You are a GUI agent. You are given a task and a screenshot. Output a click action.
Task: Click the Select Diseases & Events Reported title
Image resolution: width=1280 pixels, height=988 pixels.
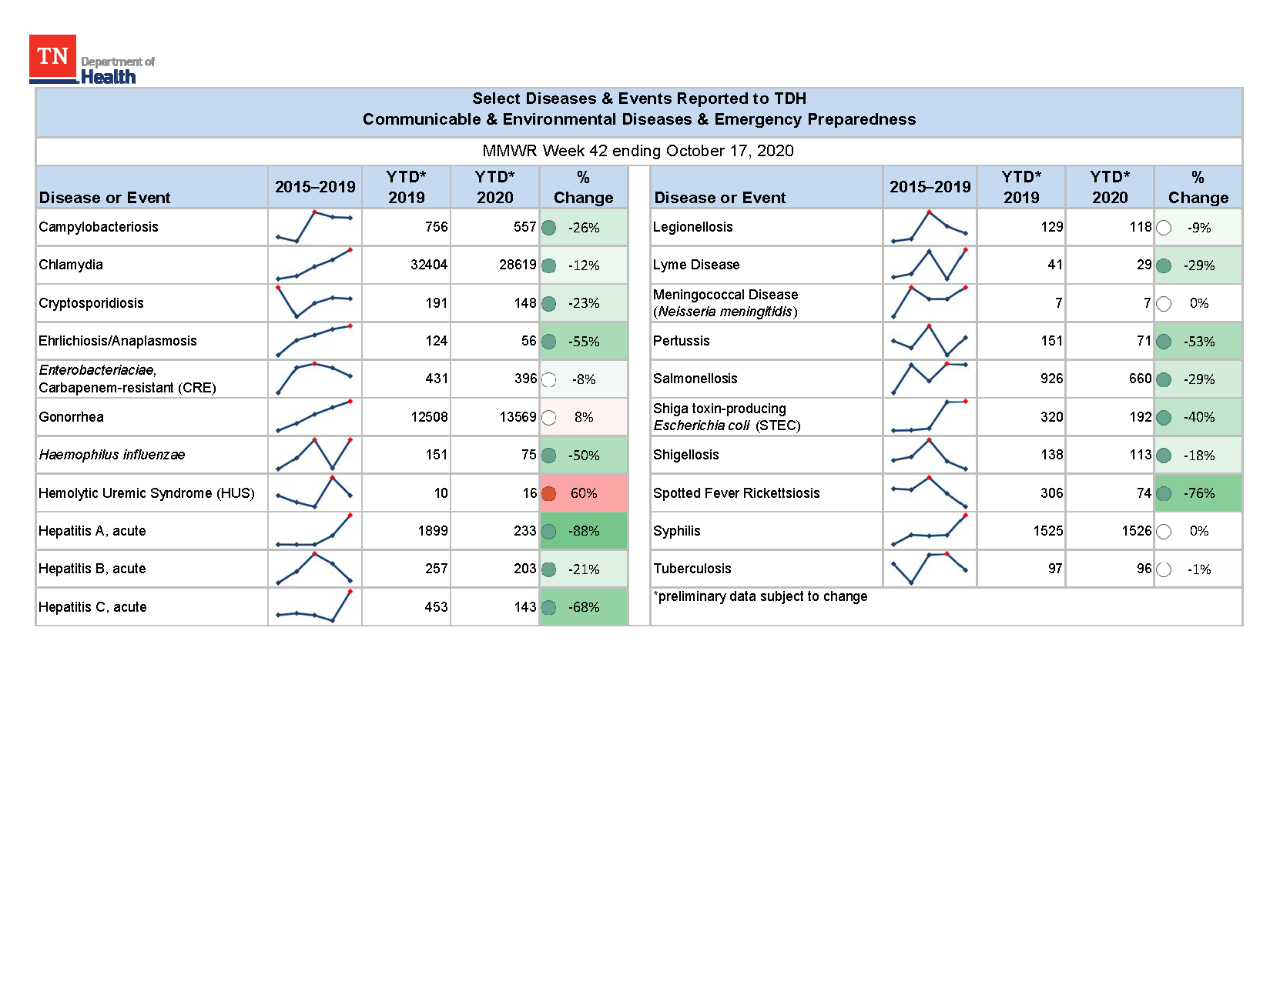[x=639, y=99]
